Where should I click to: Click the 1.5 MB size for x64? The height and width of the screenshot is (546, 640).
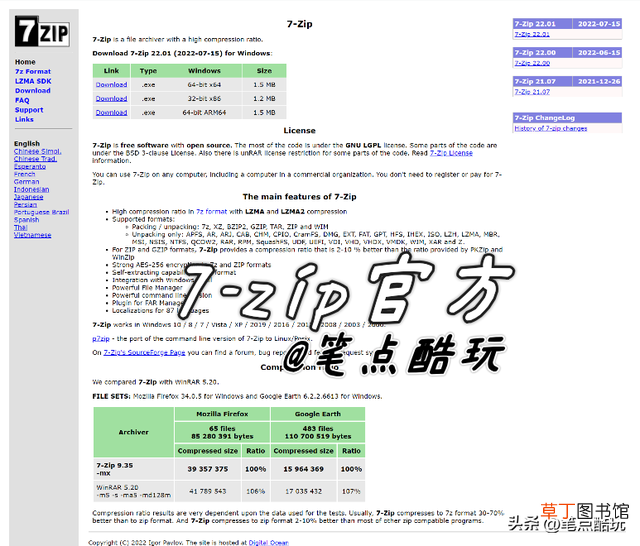pyautogui.click(x=264, y=85)
